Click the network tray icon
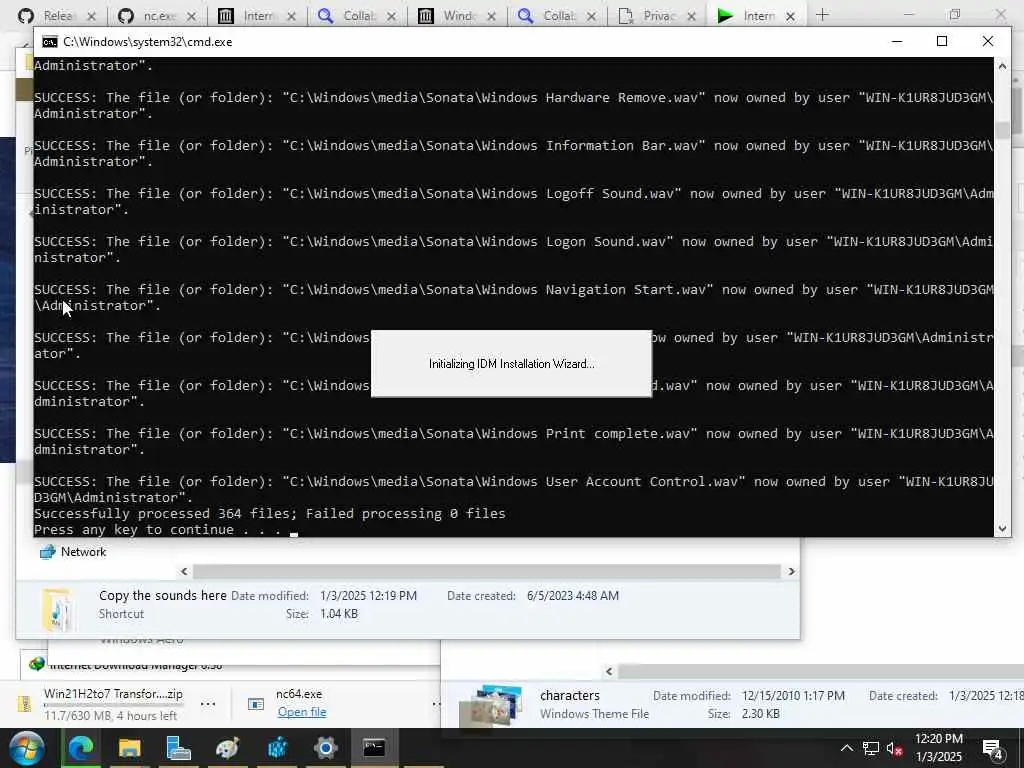This screenshot has width=1024, height=768. click(x=871, y=748)
